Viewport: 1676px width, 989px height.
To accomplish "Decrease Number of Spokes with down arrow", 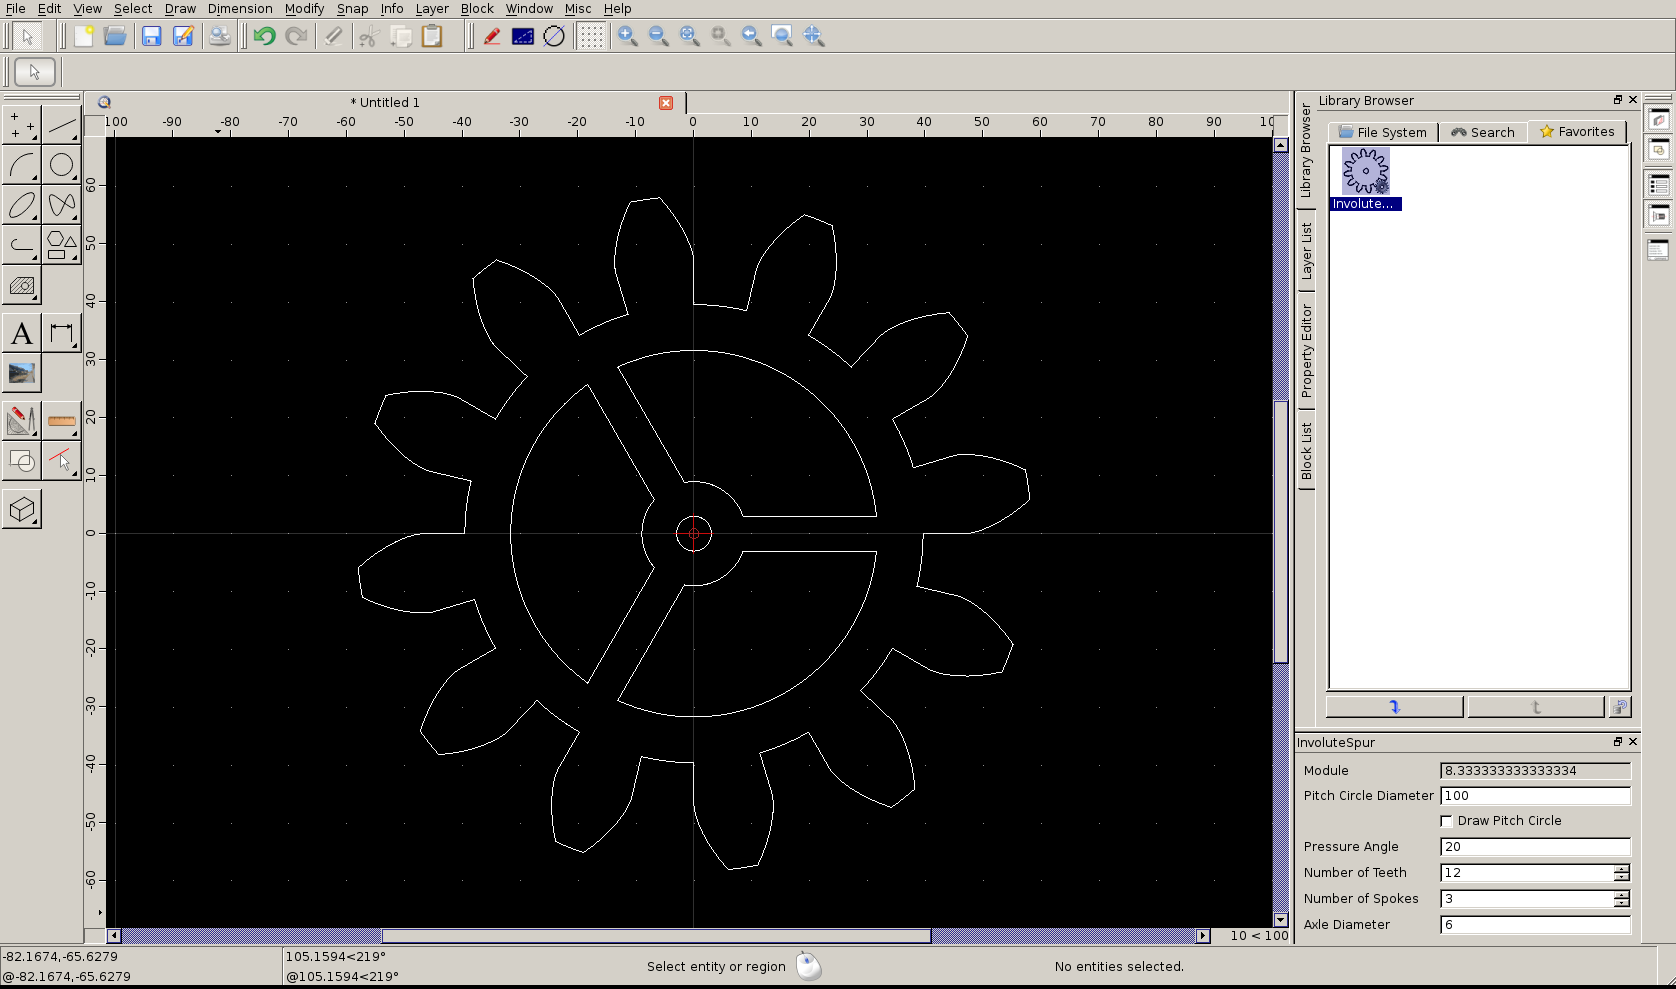I will click(1621, 904).
